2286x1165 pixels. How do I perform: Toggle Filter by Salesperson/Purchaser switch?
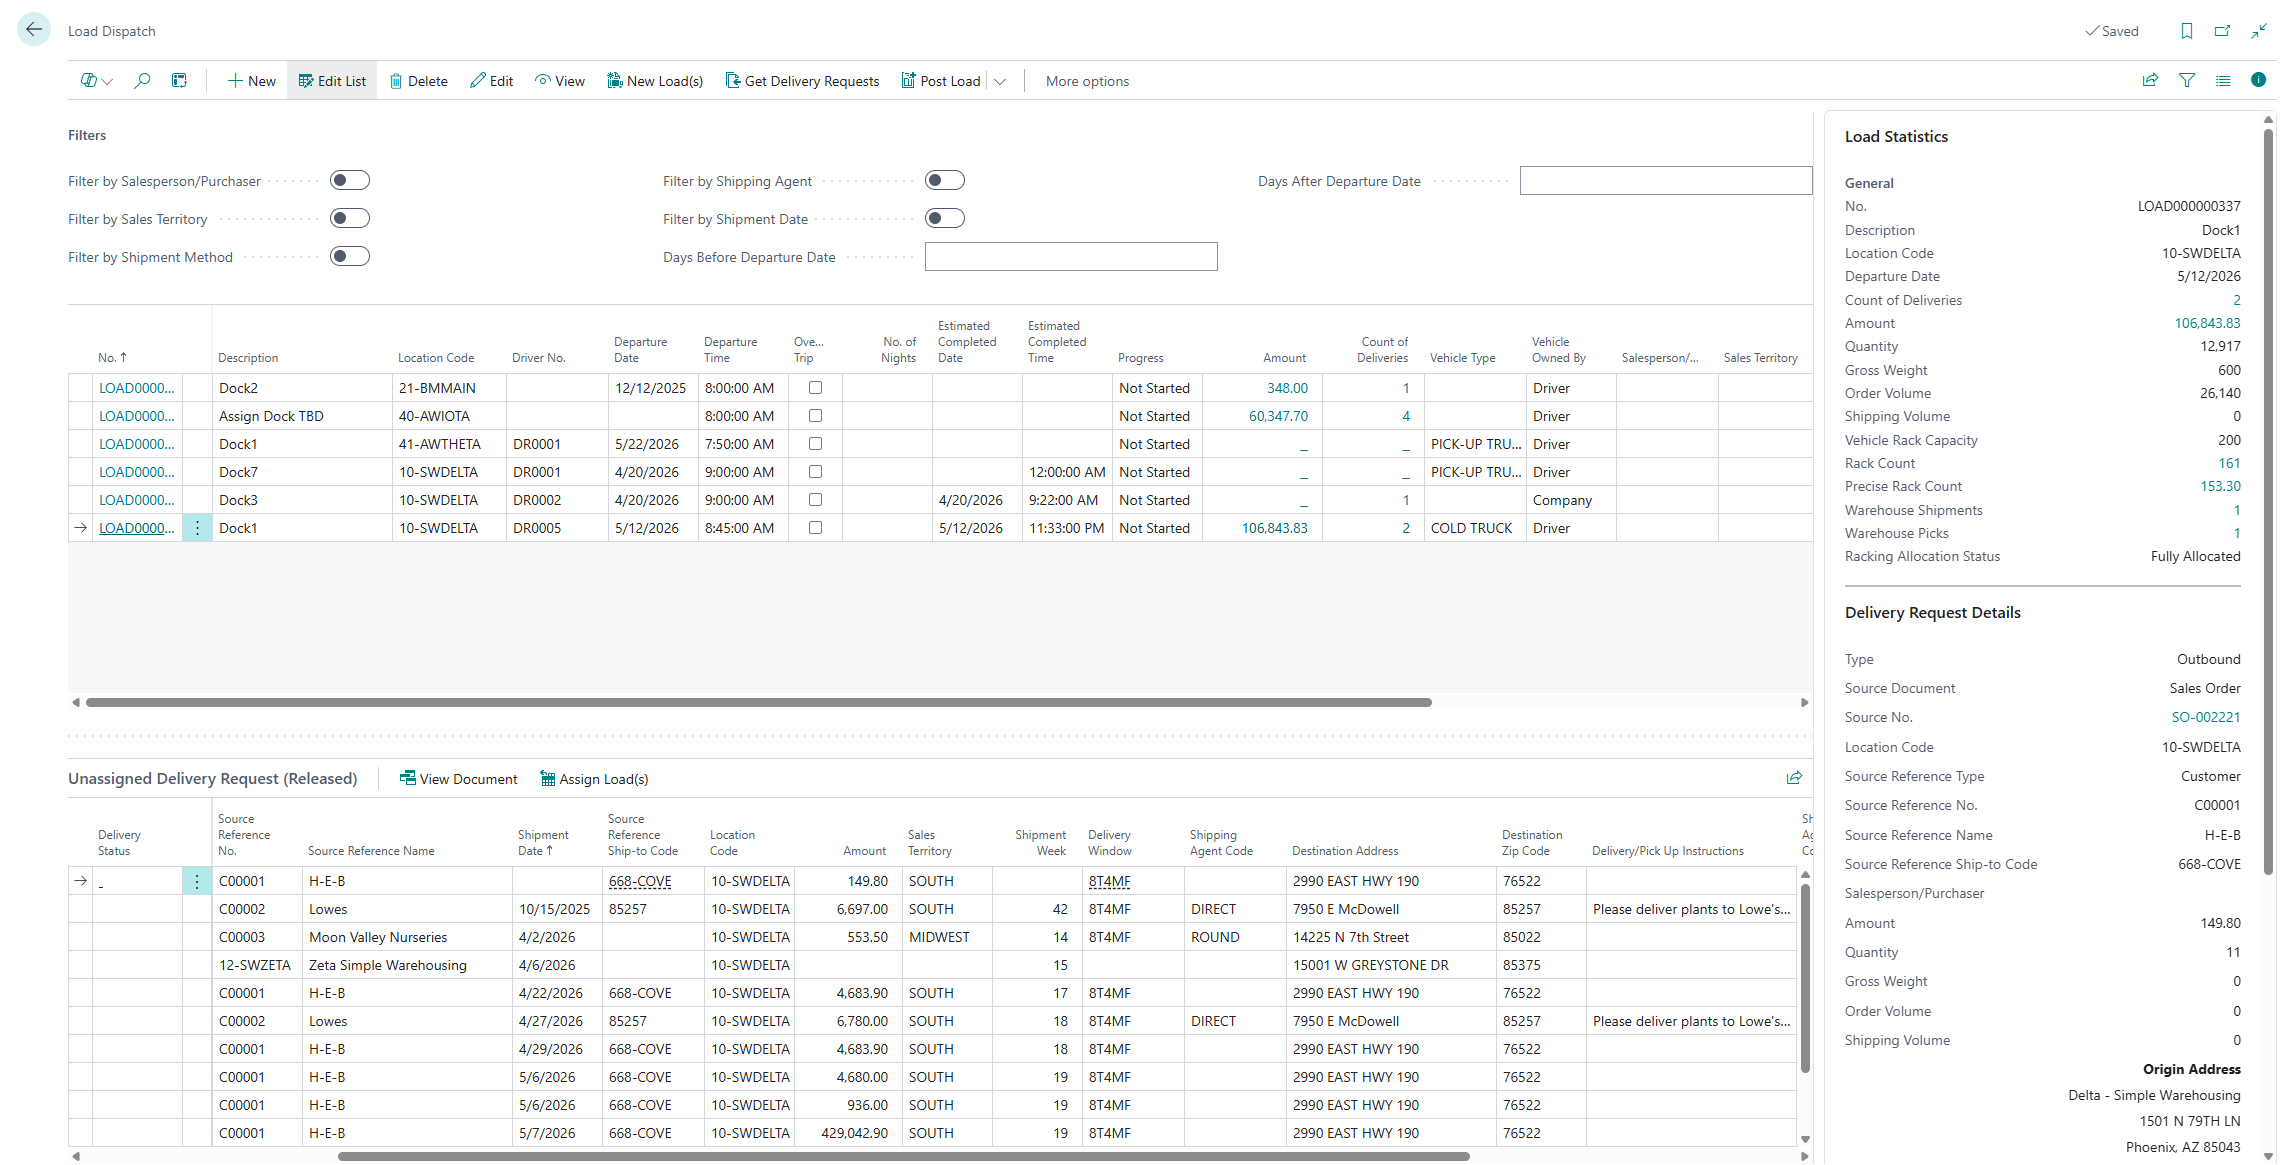pyautogui.click(x=350, y=180)
